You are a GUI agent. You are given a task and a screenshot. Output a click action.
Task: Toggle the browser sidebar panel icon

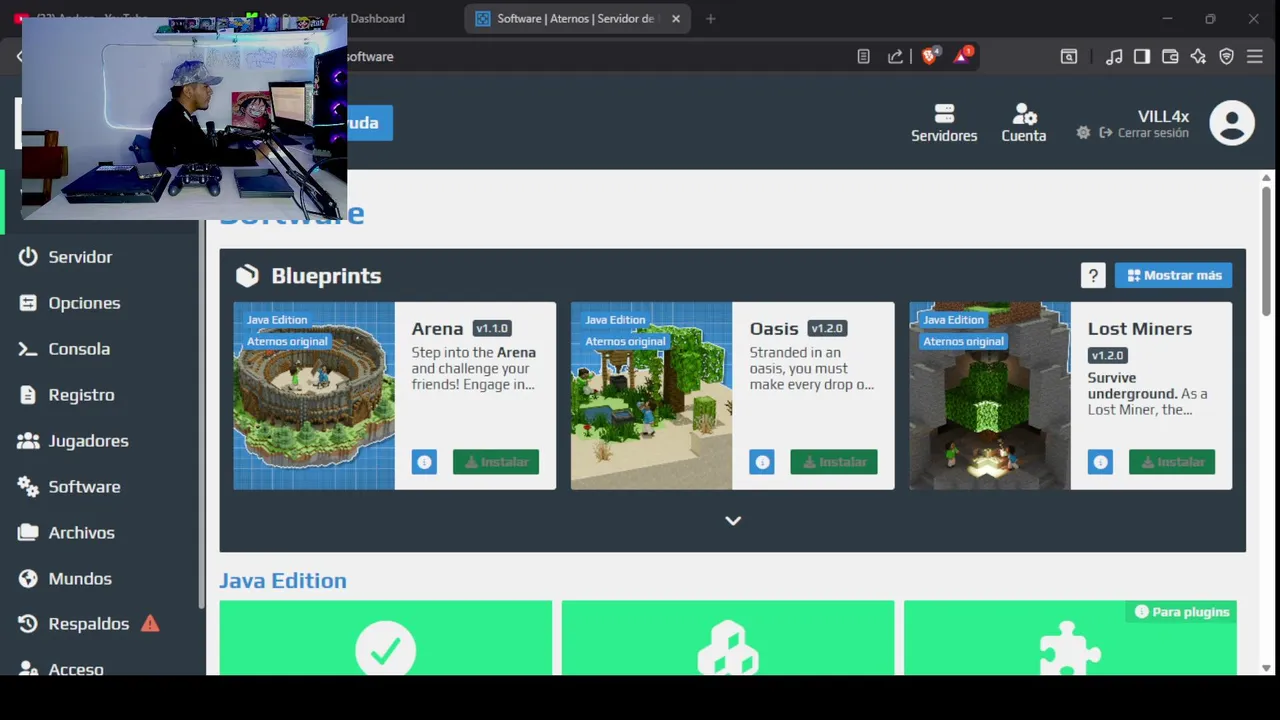[x=1142, y=57]
